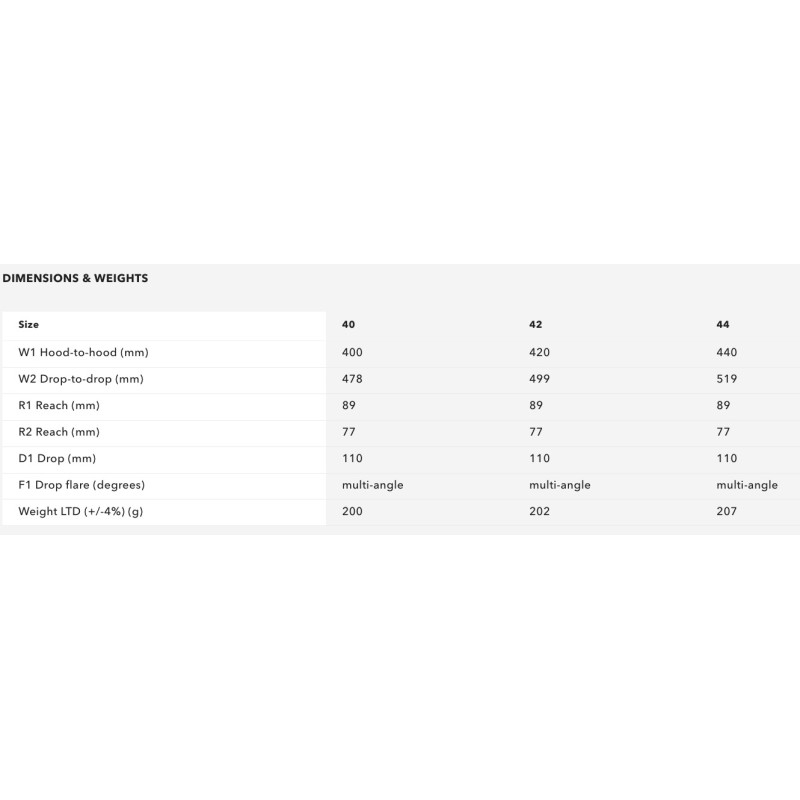
Task: Click the size 42 column header
Action: pyautogui.click(x=535, y=325)
